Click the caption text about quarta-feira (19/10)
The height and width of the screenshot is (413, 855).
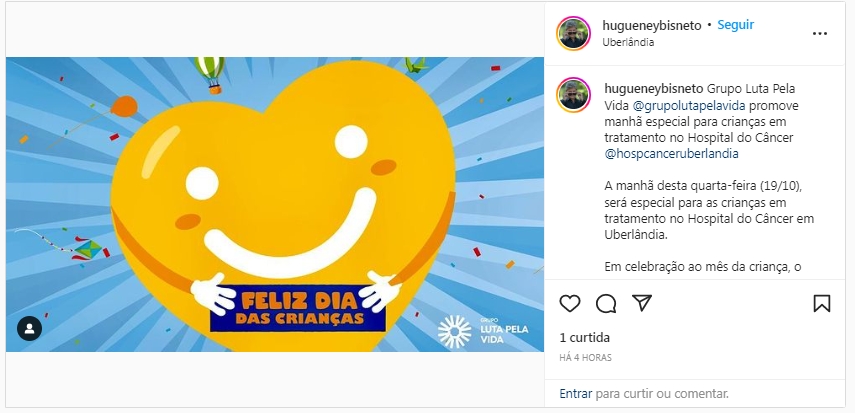click(x=709, y=211)
